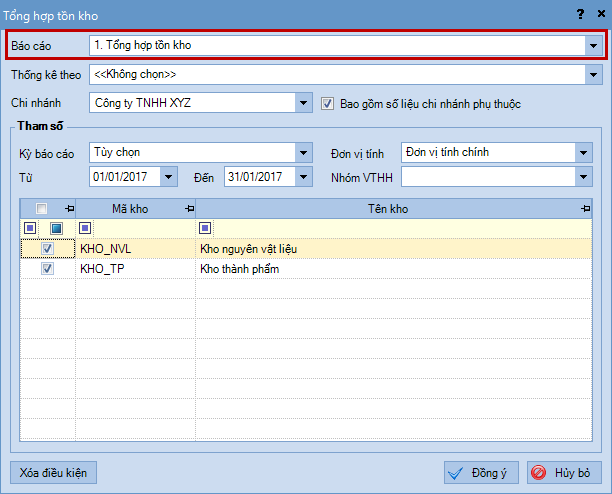Toggle select-all checkbox in grid header
Image resolution: width=612 pixels, height=494 pixels.
41,208
